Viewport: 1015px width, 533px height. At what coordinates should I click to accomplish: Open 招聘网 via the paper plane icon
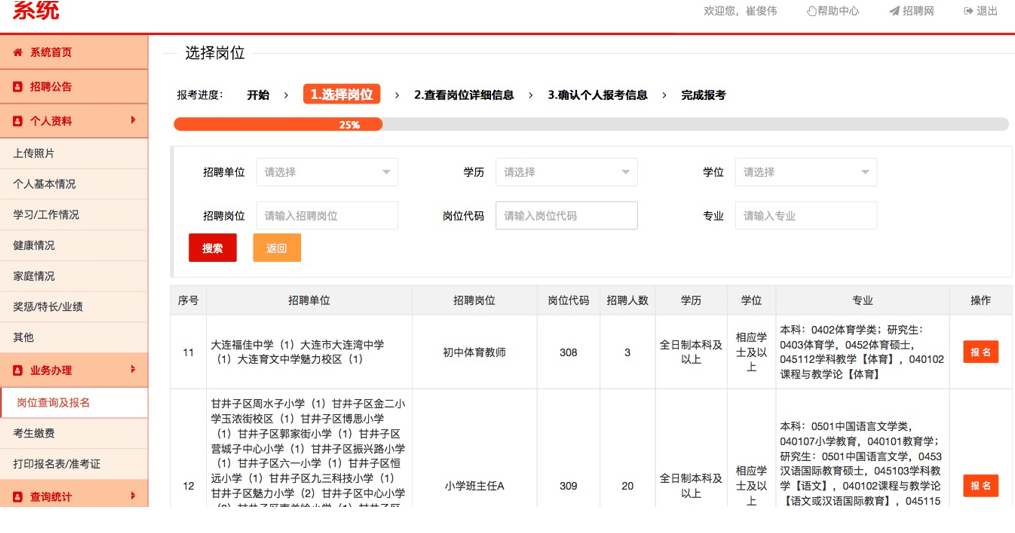pos(895,11)
